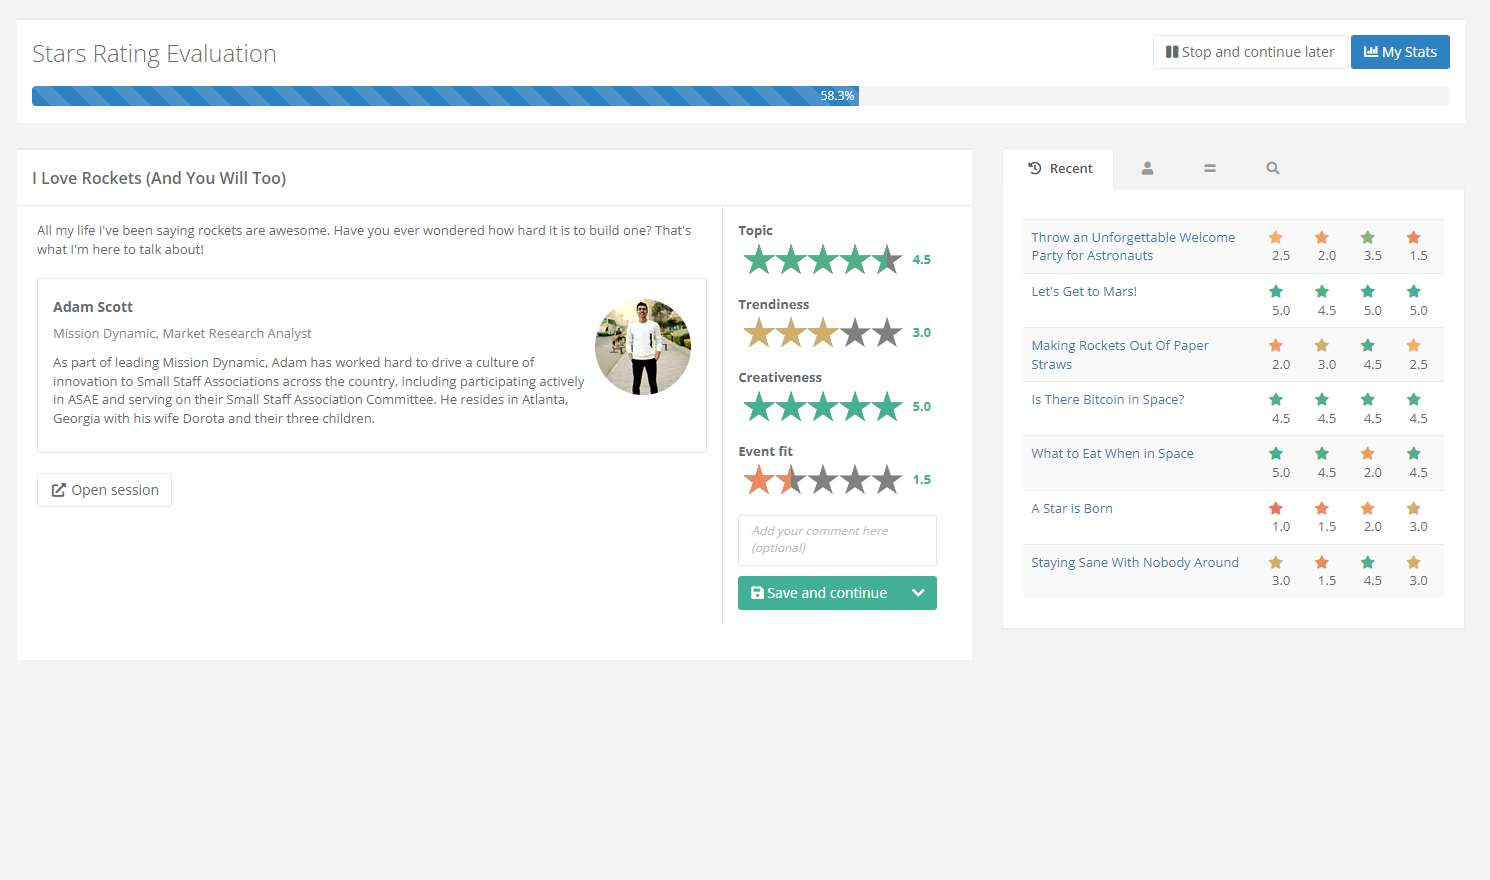
Task: Click Adam Scott's profile photo
Action: coord(642,347)
